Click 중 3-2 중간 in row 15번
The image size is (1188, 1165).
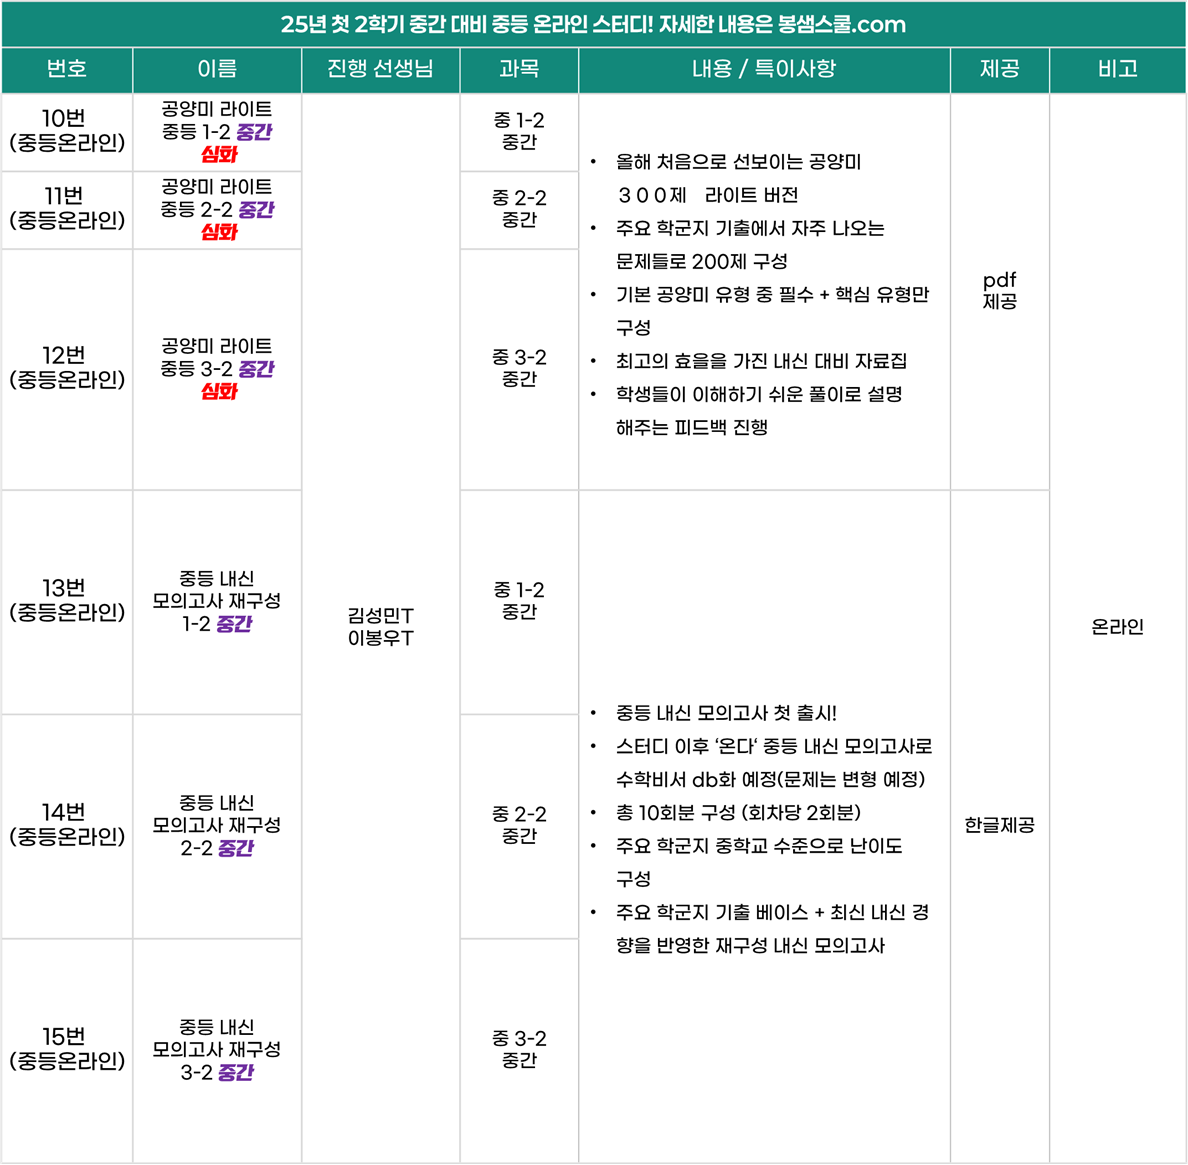pyautogui.click(x=519, y=1049)
